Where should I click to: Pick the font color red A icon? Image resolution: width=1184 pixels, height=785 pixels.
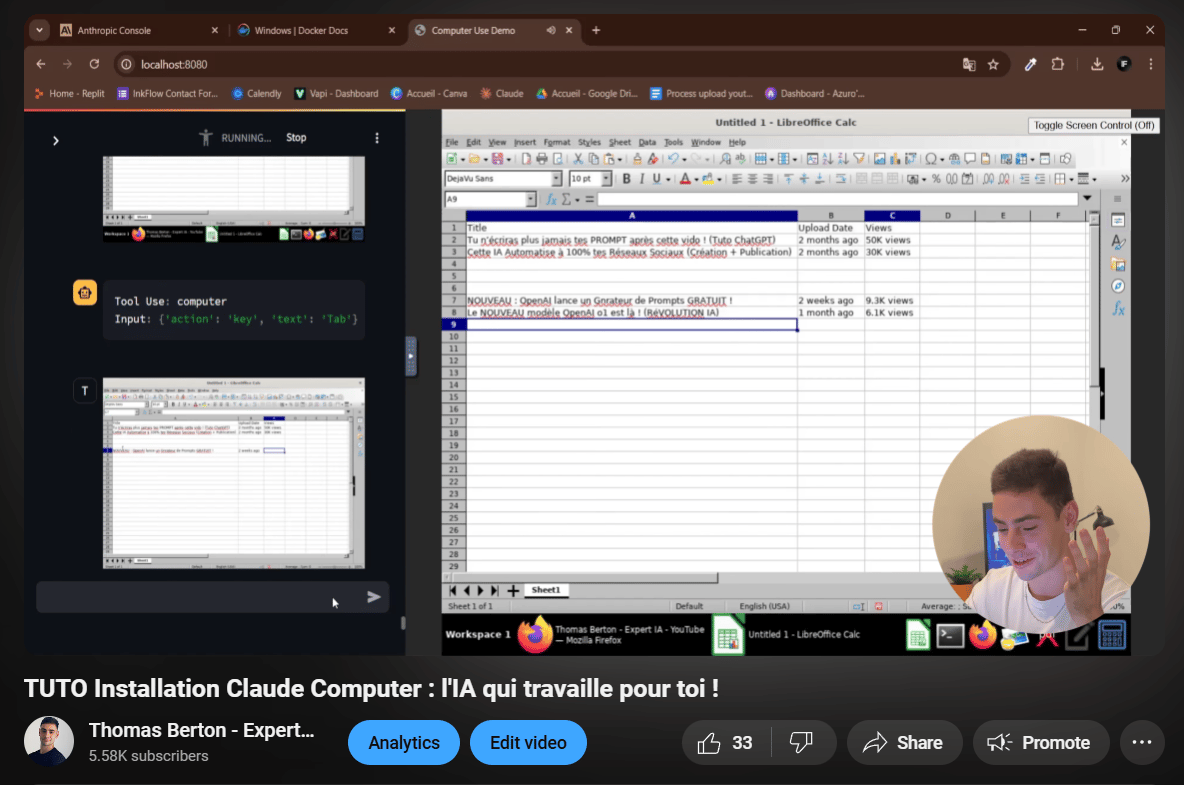[x=686, y=179]
